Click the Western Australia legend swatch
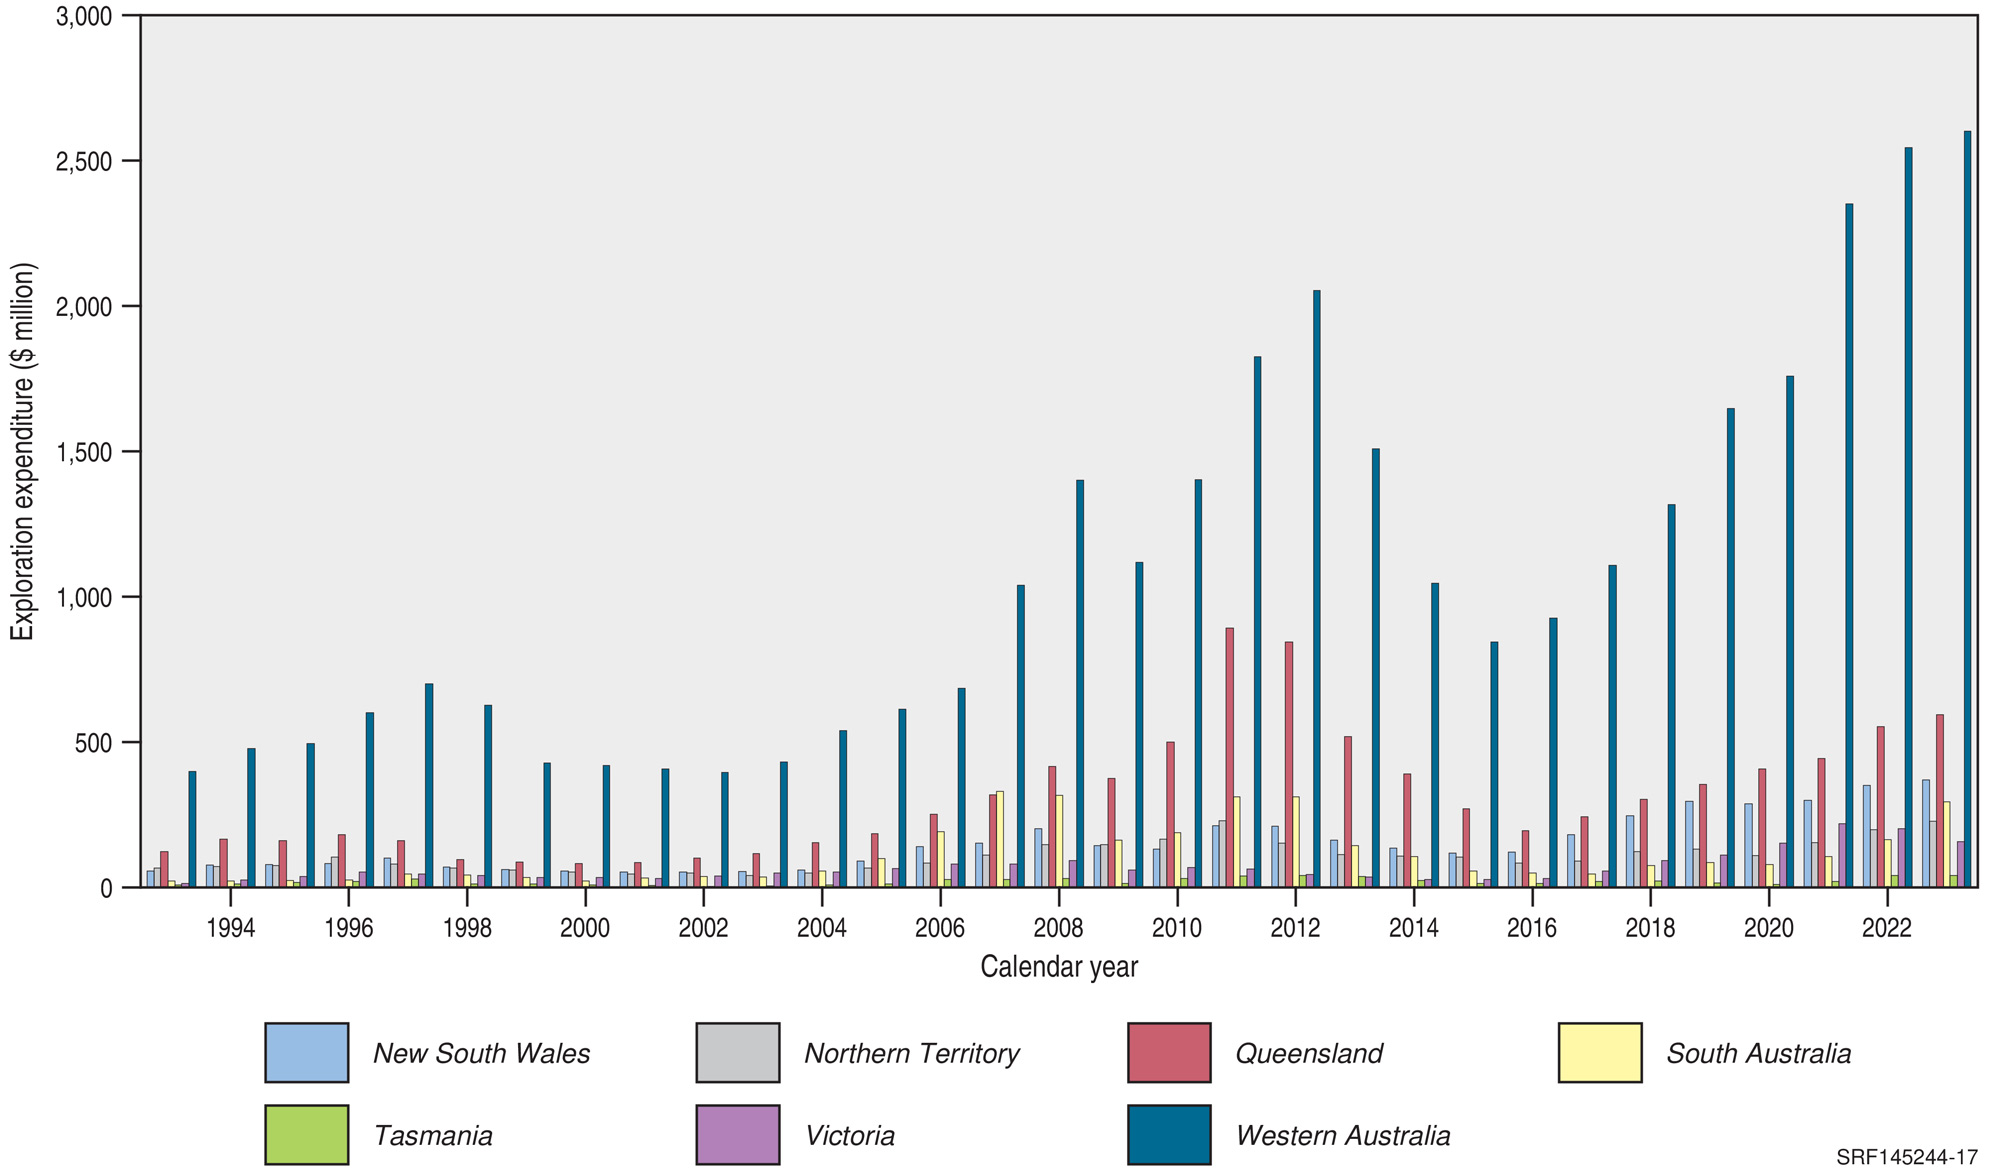This screenshot has height=1170, width=2000. click(1168, 1135)
